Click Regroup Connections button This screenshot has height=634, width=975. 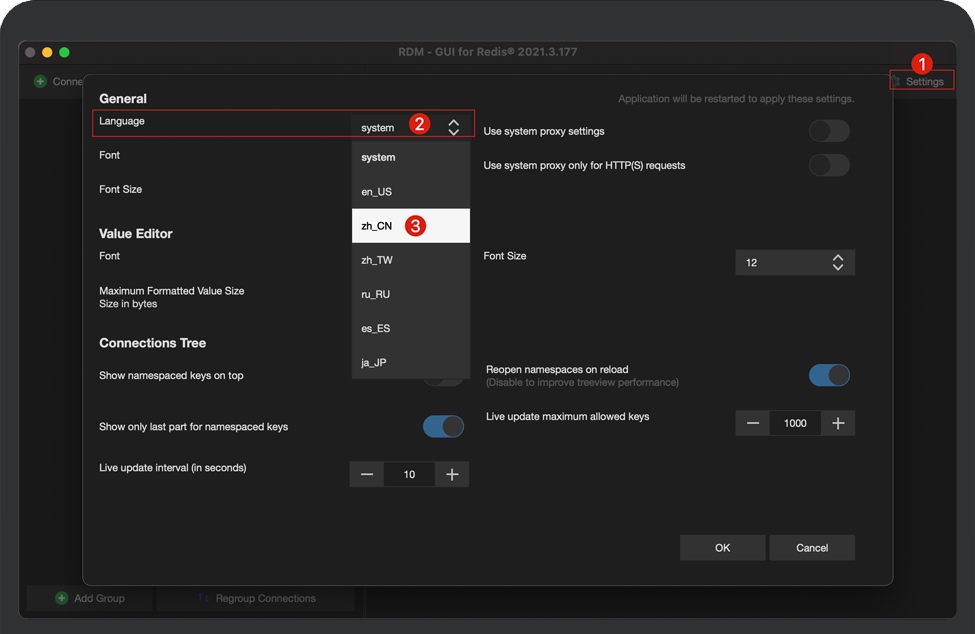256,598
